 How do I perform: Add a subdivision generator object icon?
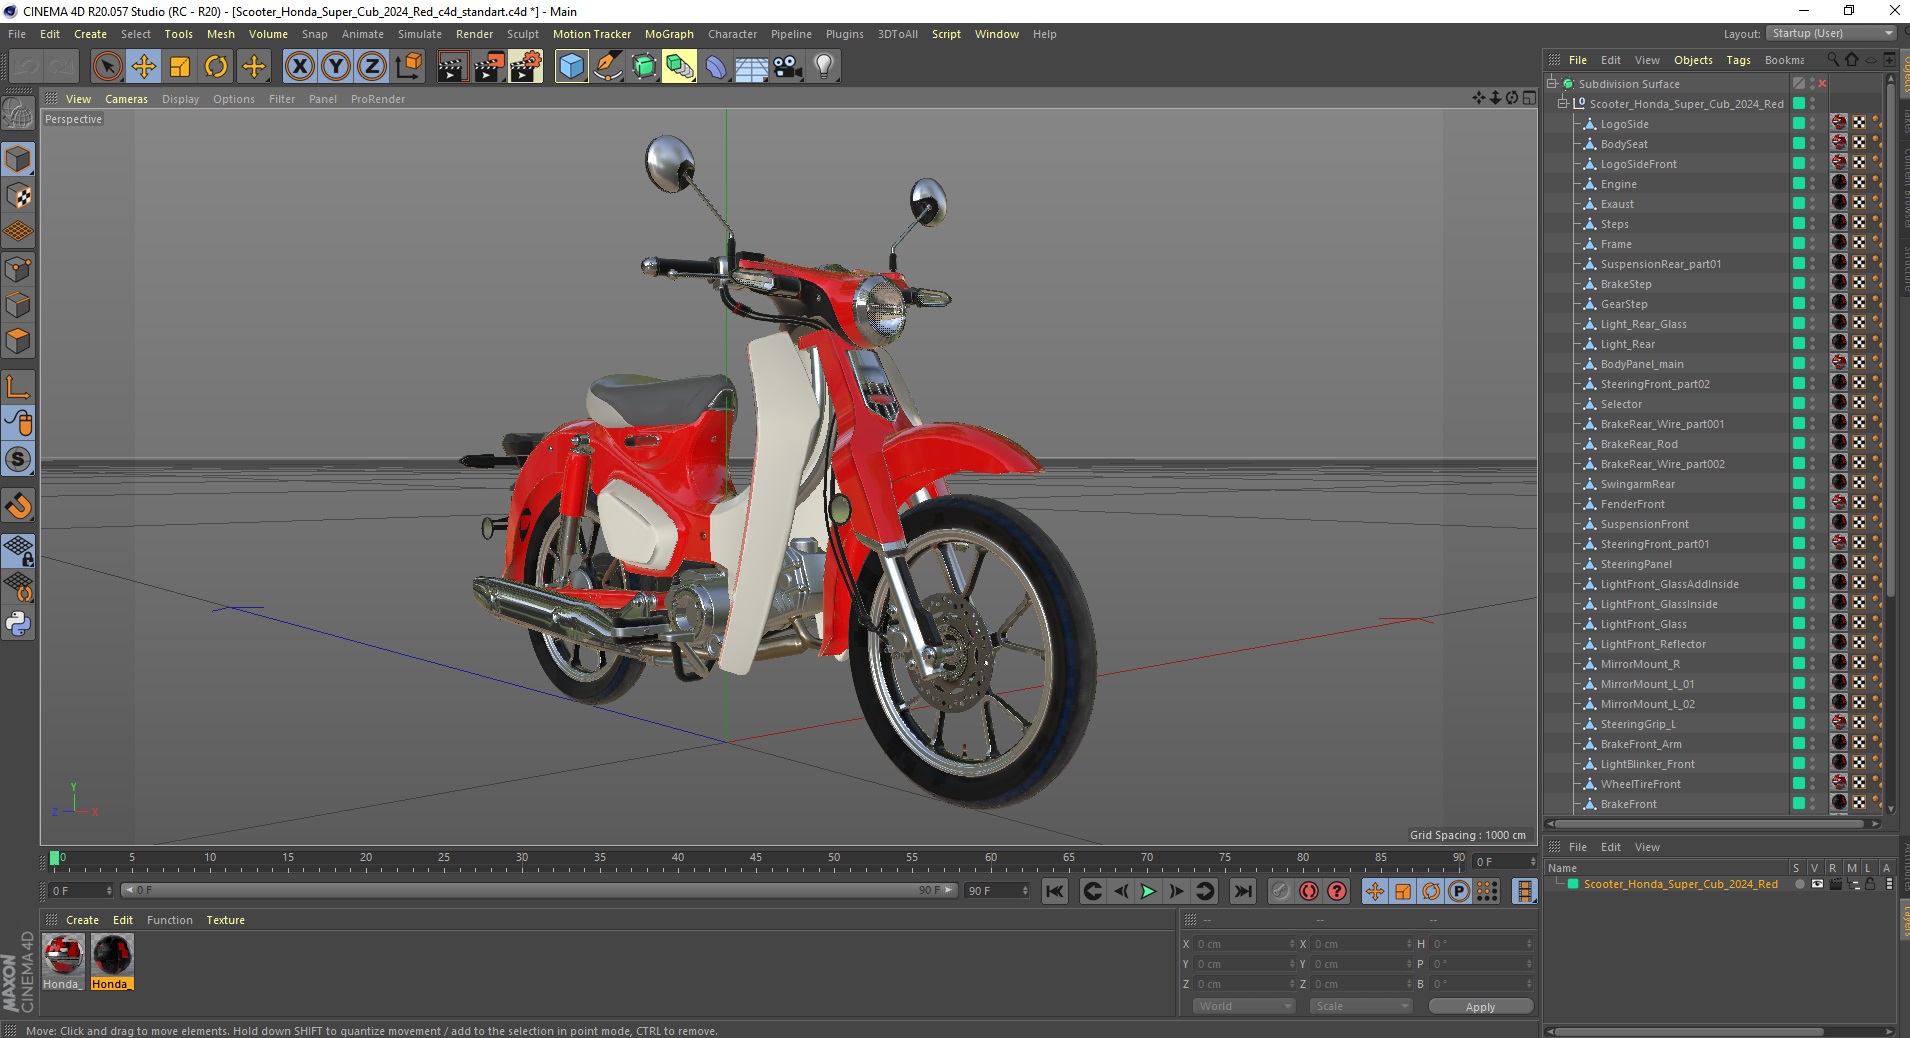(x=644, y=67)
